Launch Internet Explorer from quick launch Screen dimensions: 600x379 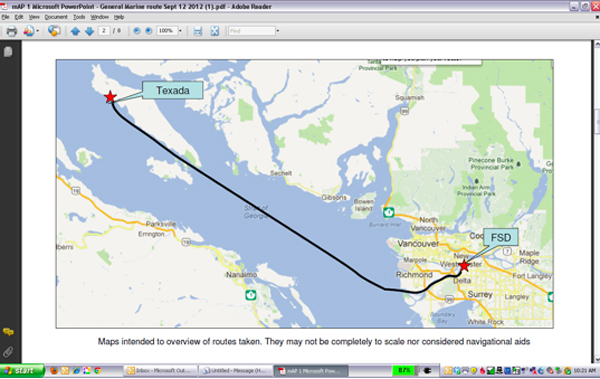click(76, 371)
